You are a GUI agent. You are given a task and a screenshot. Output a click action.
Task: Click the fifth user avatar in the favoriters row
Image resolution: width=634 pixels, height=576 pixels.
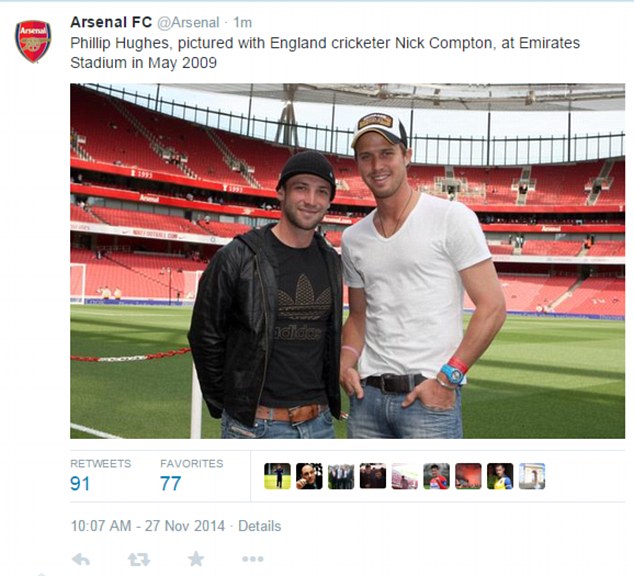point(405,476)
